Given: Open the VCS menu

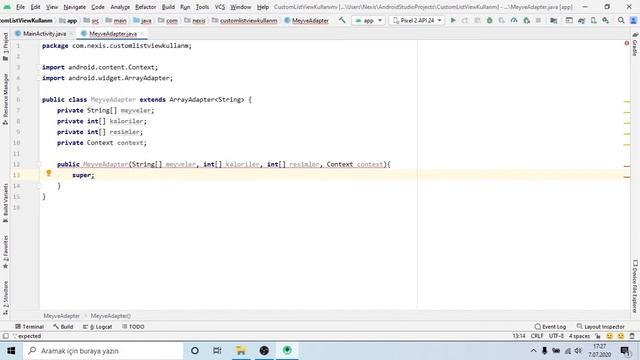Looking at the screenshot, I should pyautogui.click(x=220, y=7).
